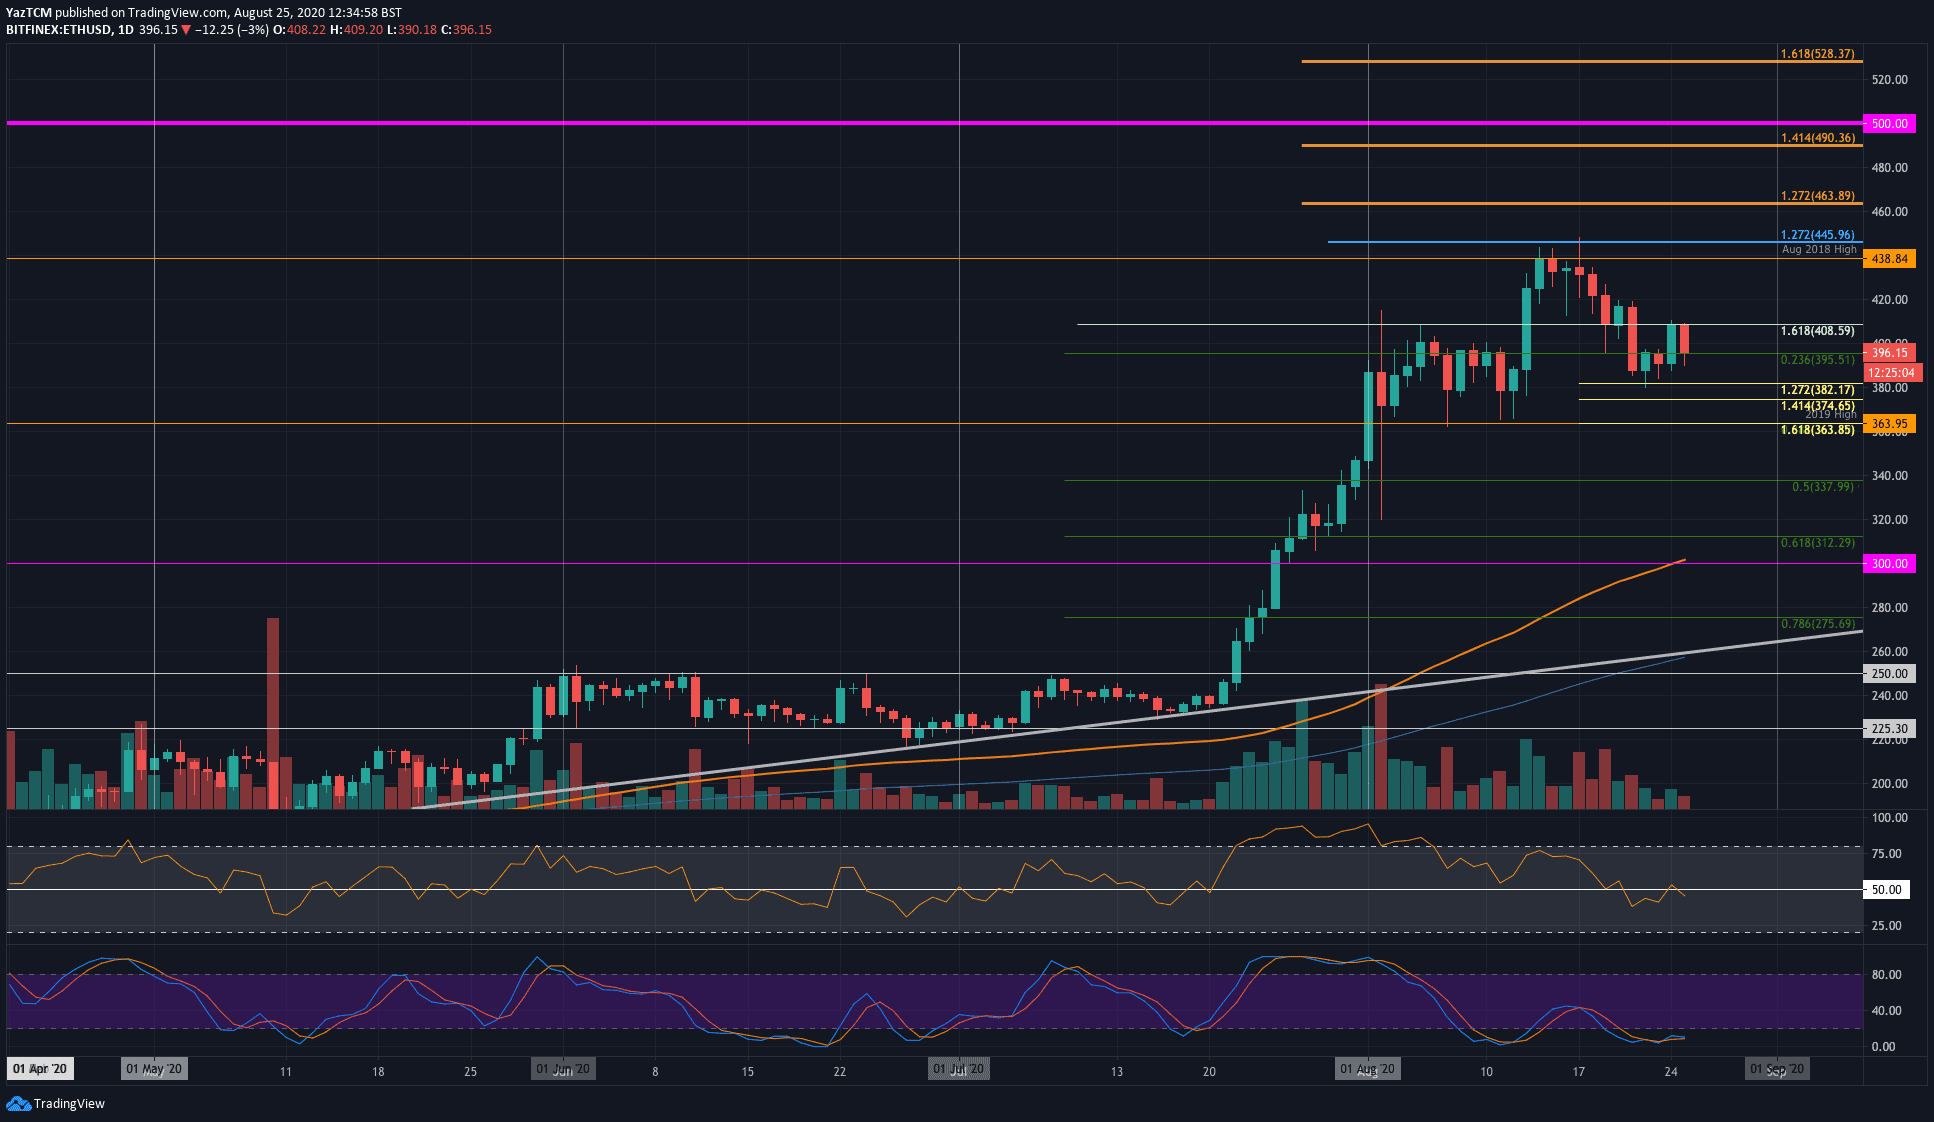Click the 225.30 price label
Screen dimensions: 1934x1122
(x=1889, y=728)
